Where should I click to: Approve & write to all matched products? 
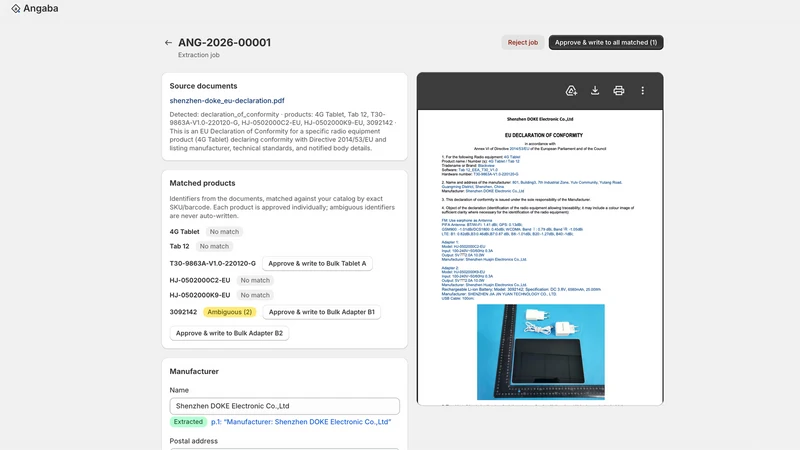(x=606, y=42)
